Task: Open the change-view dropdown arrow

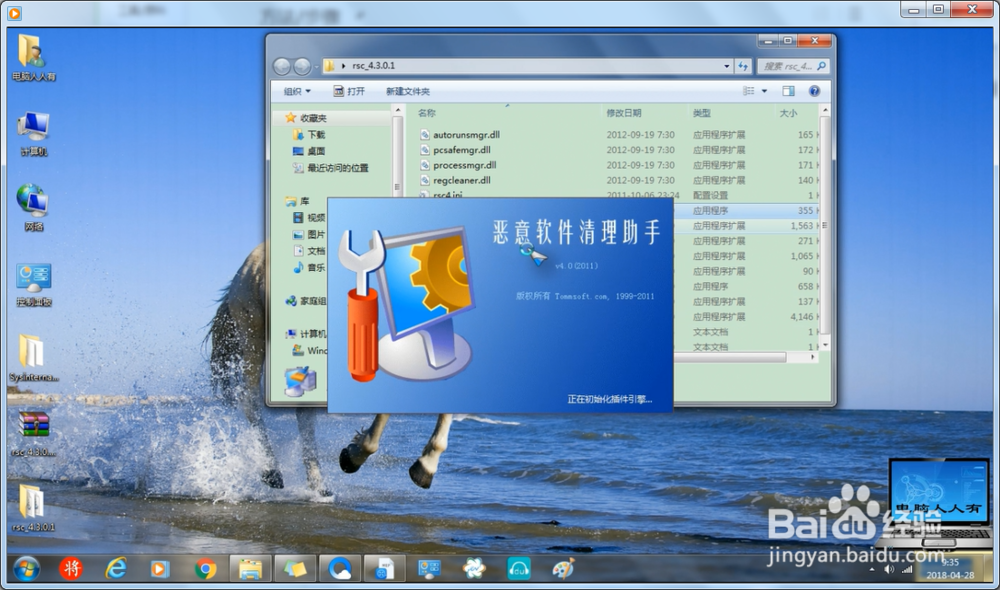Action: coord(764,90)
